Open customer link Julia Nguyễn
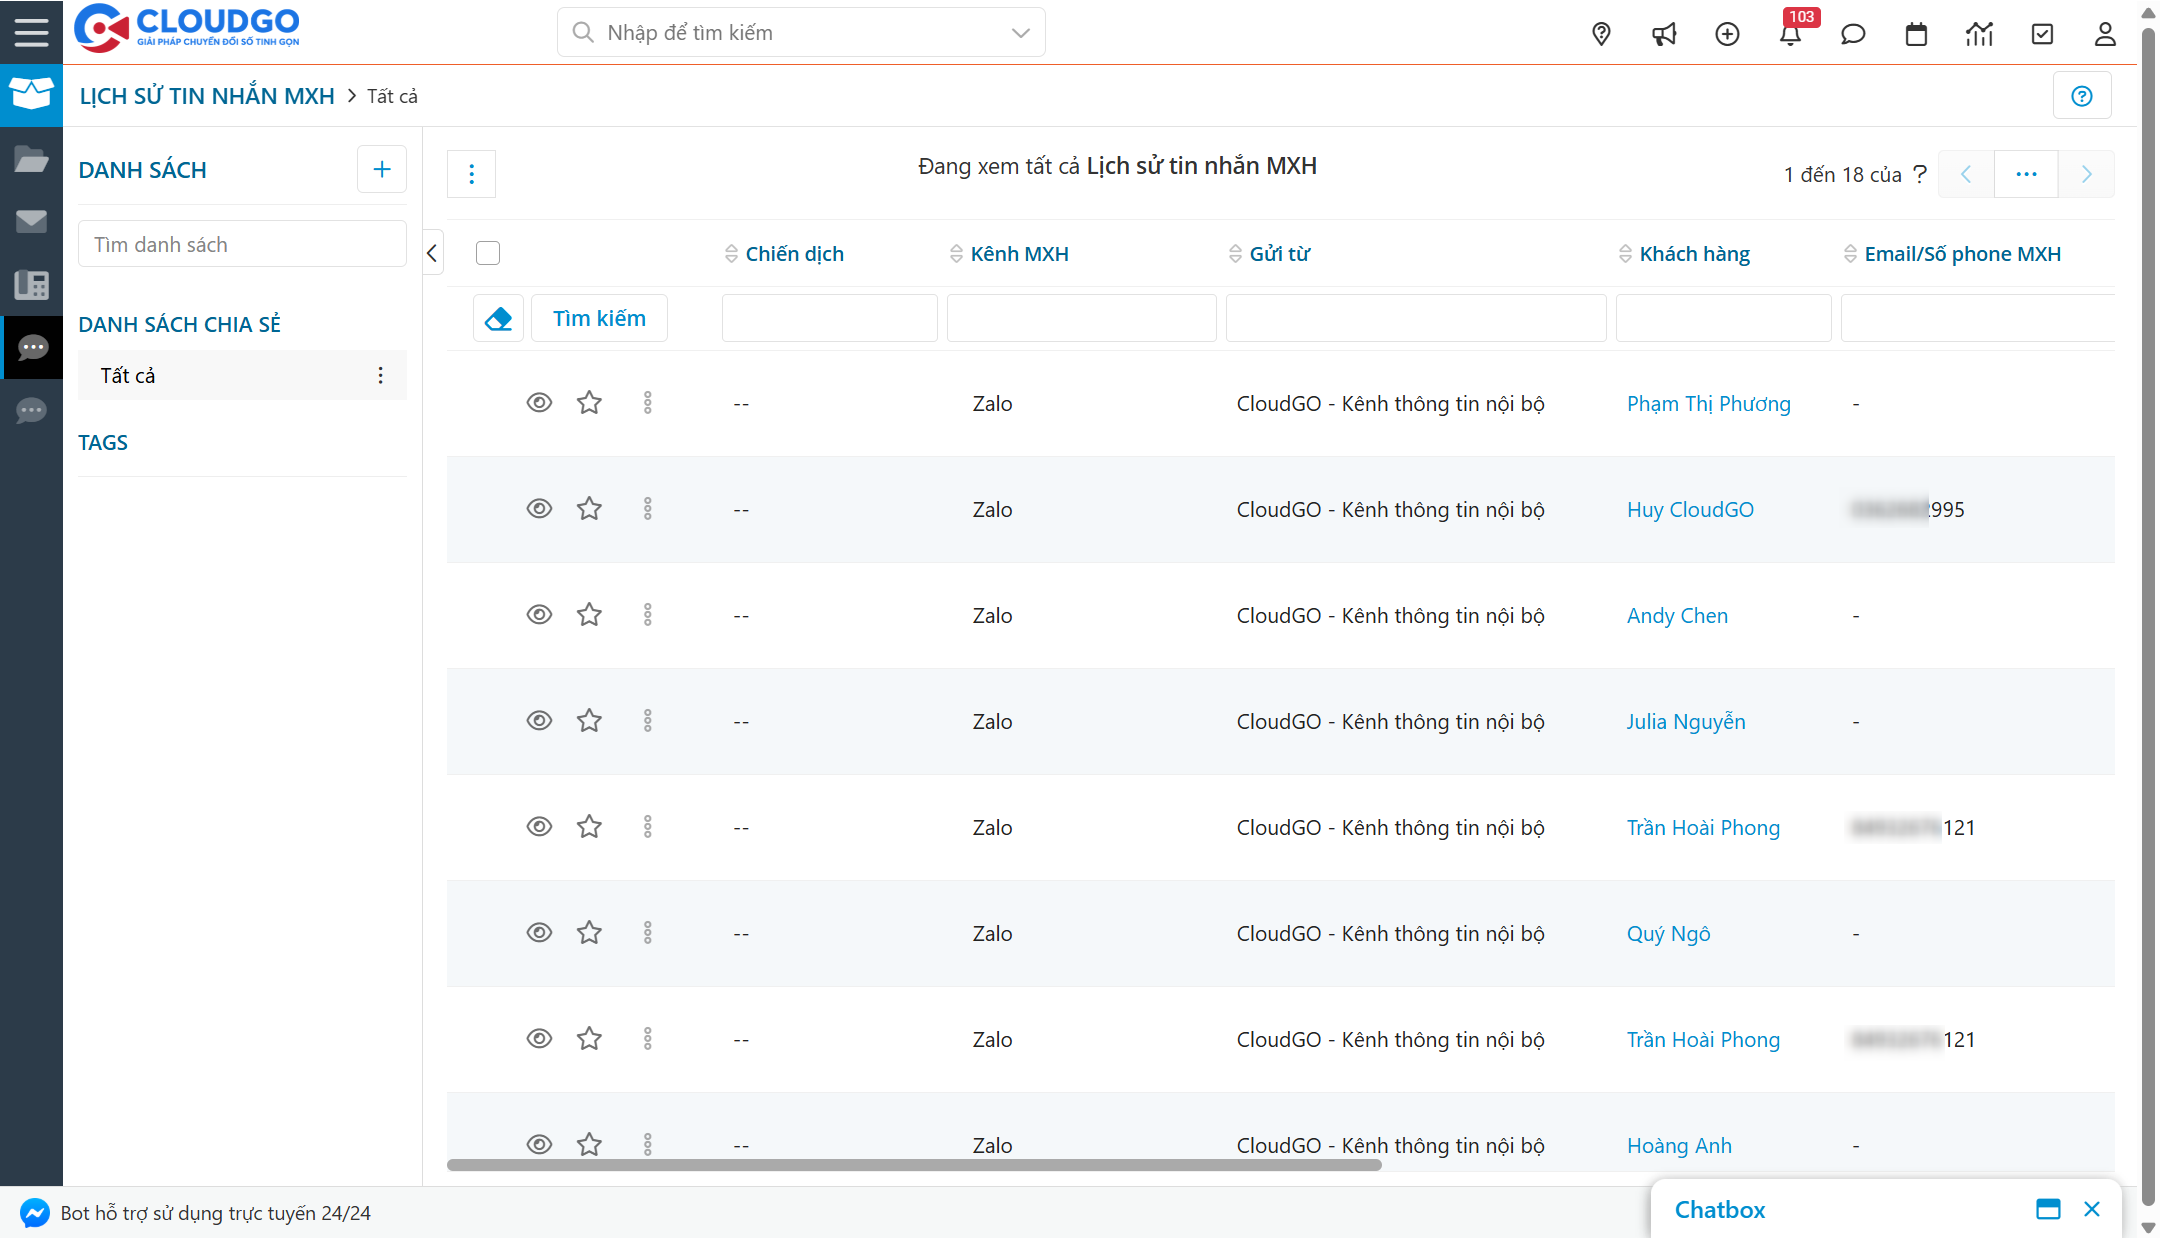The height and width of the screenshot is (1238, 2160). click(x=1685, y=722)
